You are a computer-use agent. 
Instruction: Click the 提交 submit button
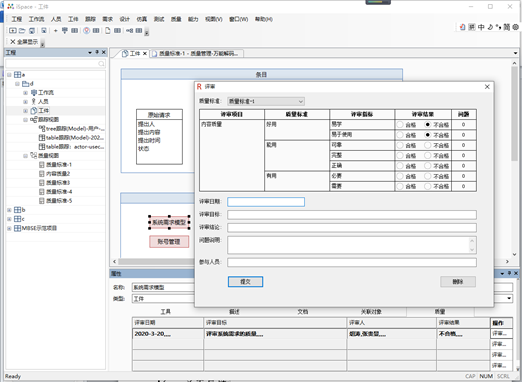point(245,282)
